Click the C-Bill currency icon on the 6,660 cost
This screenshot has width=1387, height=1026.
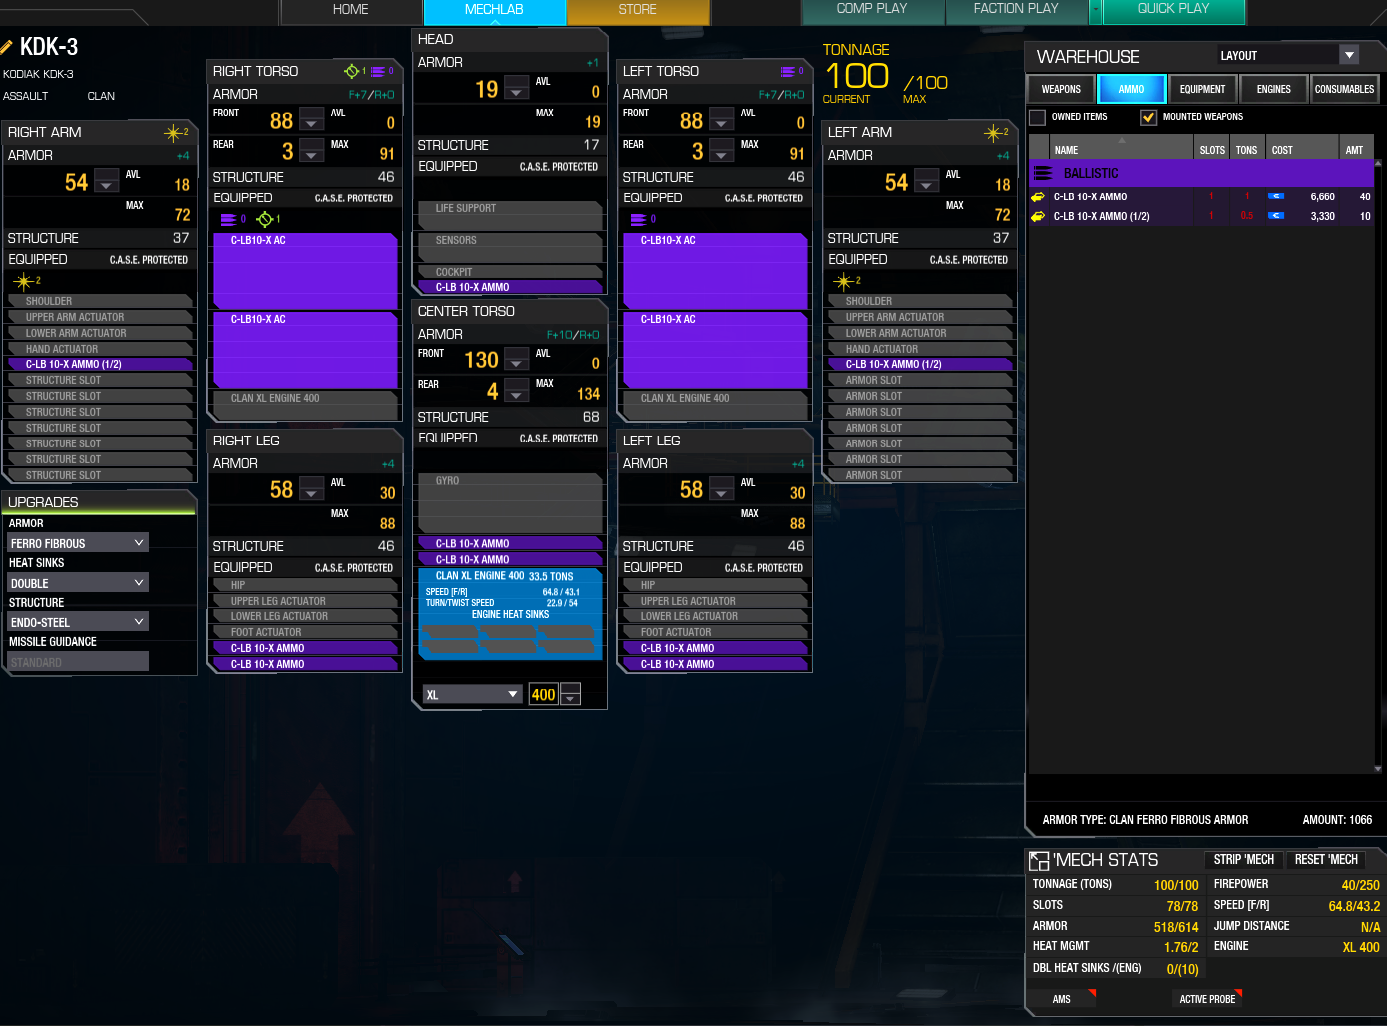click(1276, 197)
